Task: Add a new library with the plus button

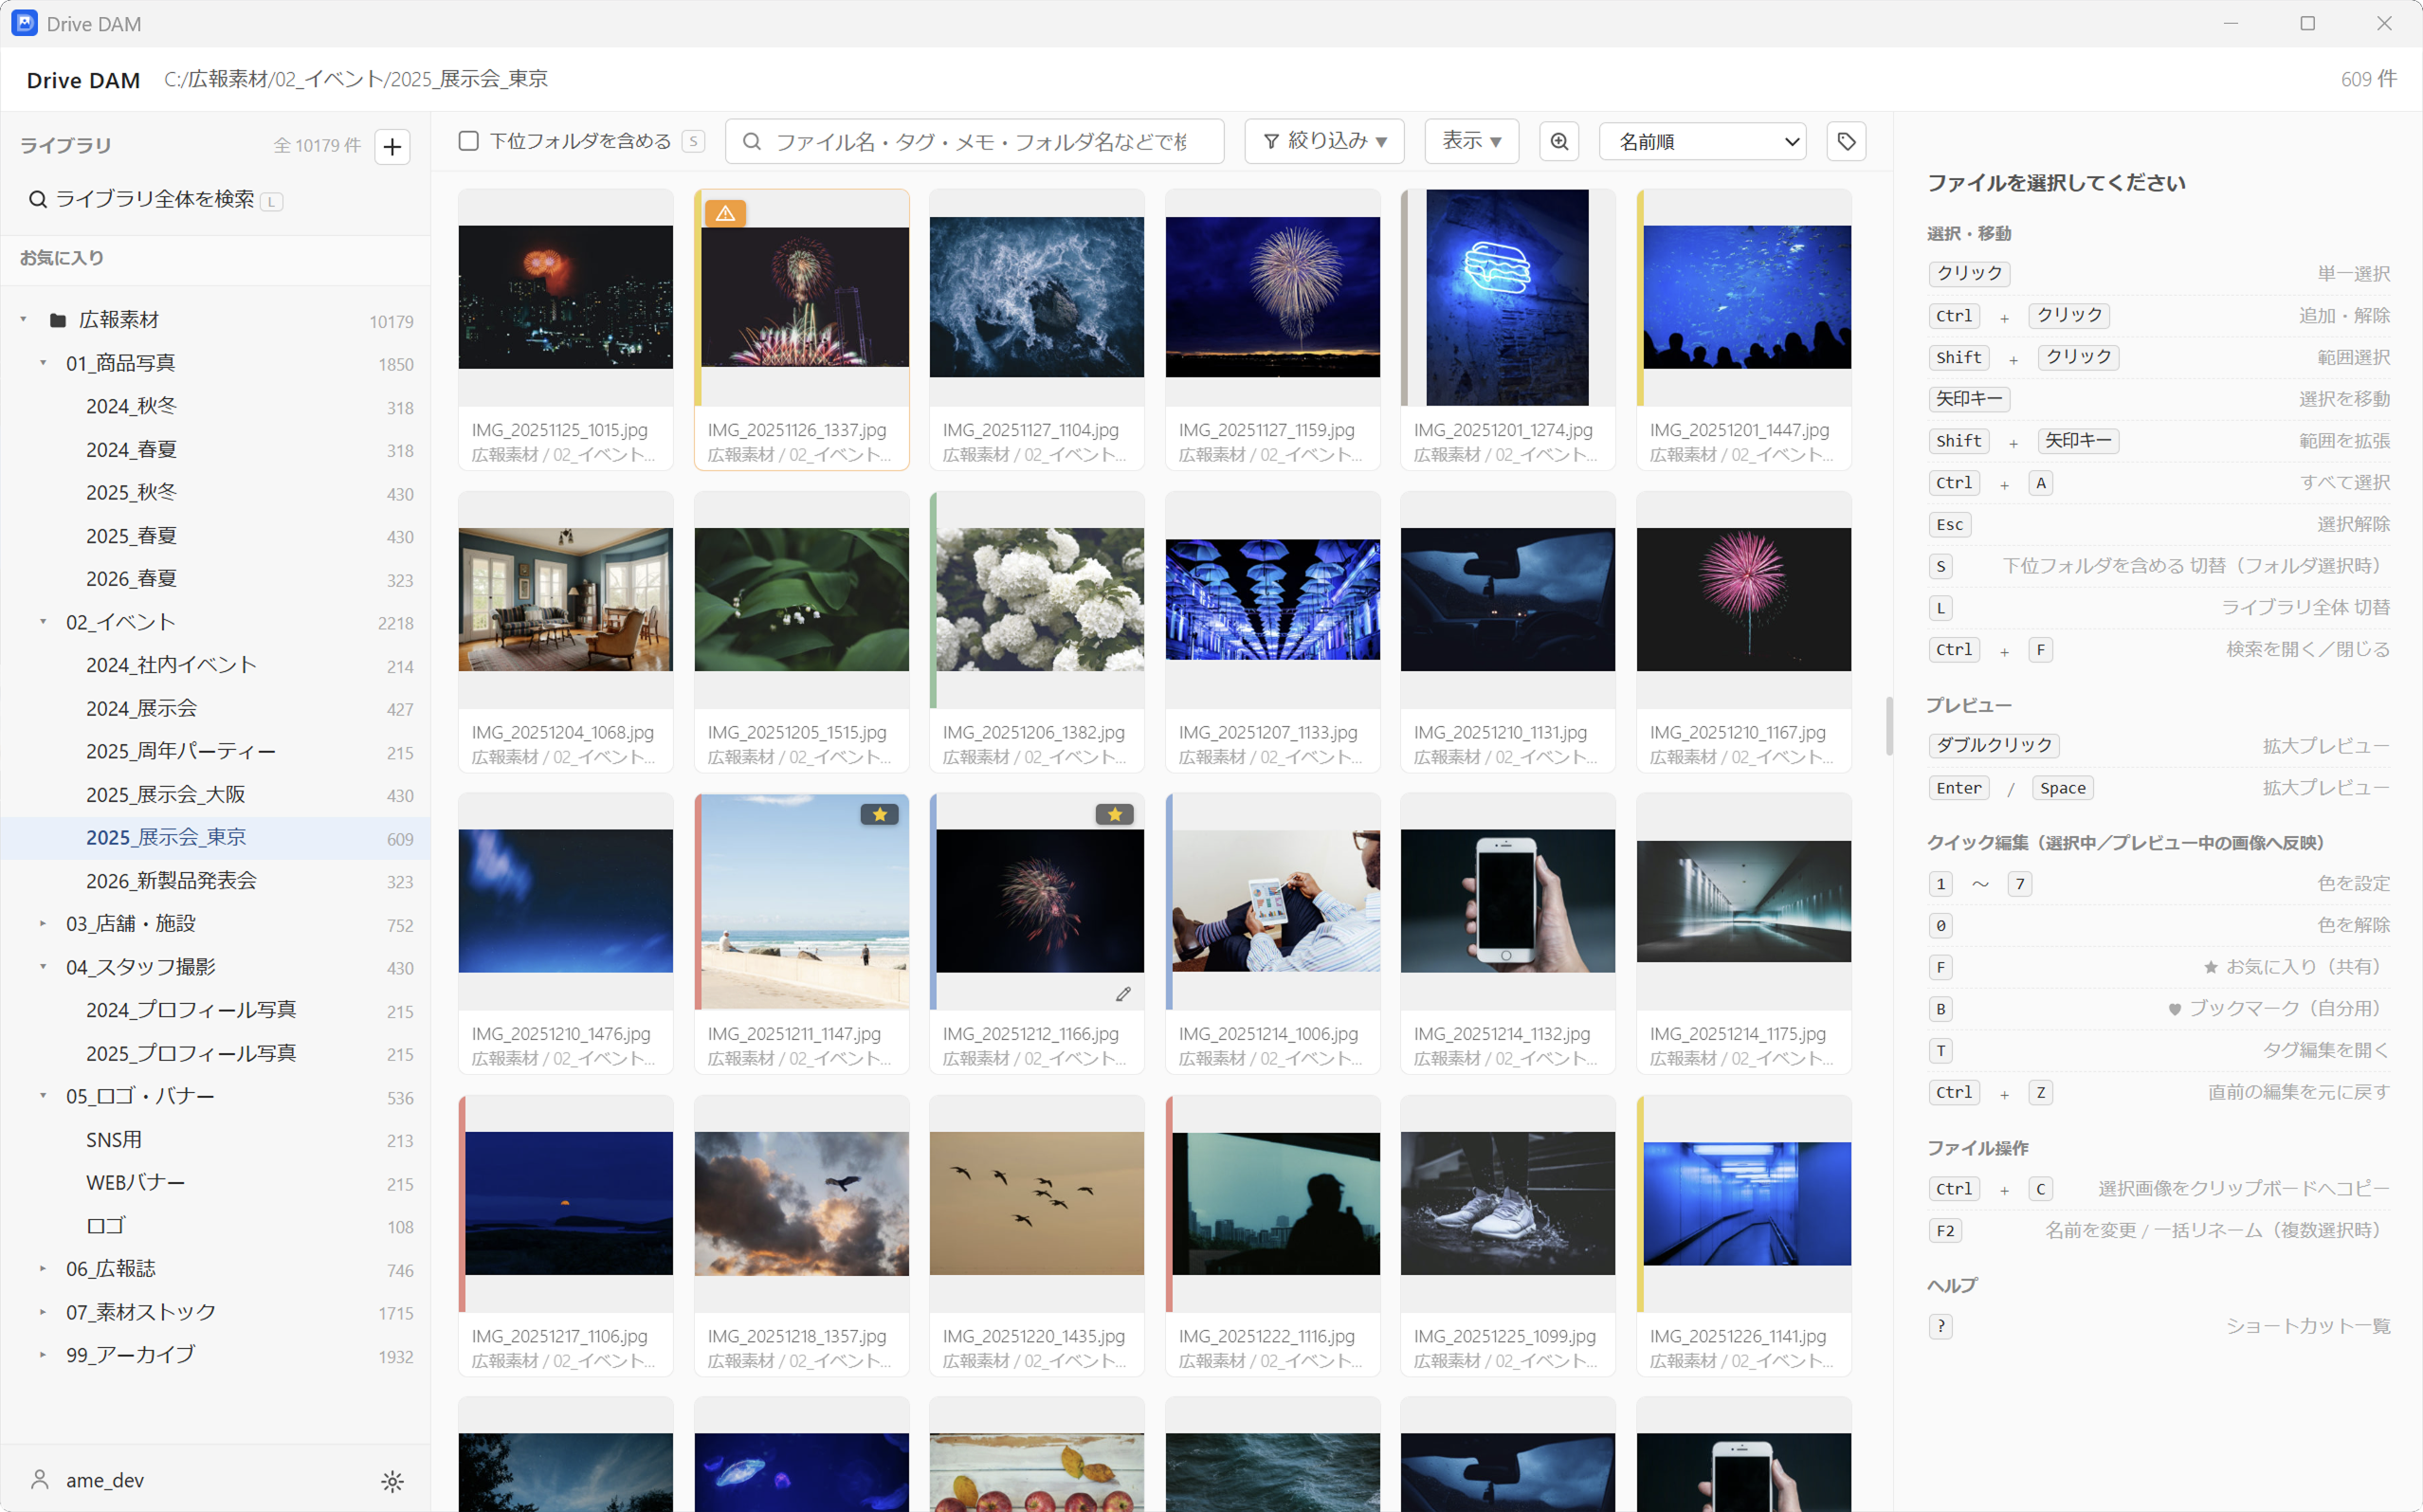Action: [x=392, y=146]
